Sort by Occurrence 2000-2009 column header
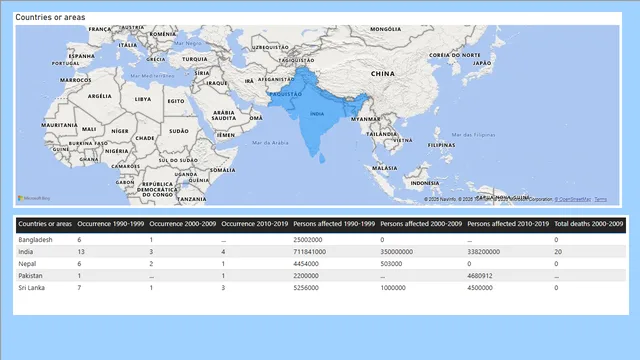 click(x=182, y=224)
